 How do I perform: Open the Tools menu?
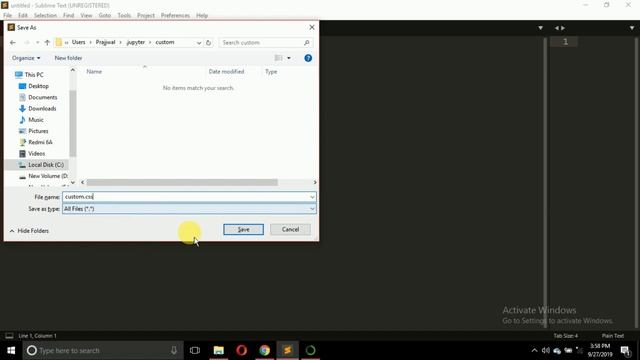[124, 15]
